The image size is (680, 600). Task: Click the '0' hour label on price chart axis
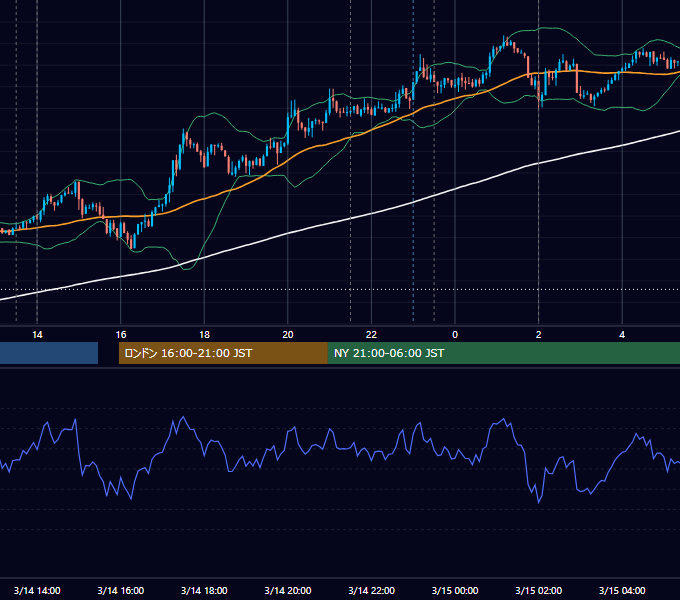(x=455, y=335)
